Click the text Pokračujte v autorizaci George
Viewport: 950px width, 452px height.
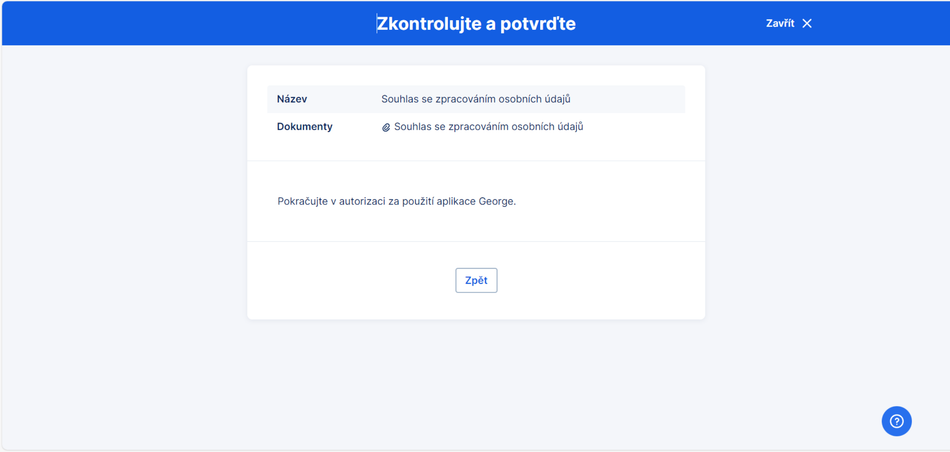396,201
